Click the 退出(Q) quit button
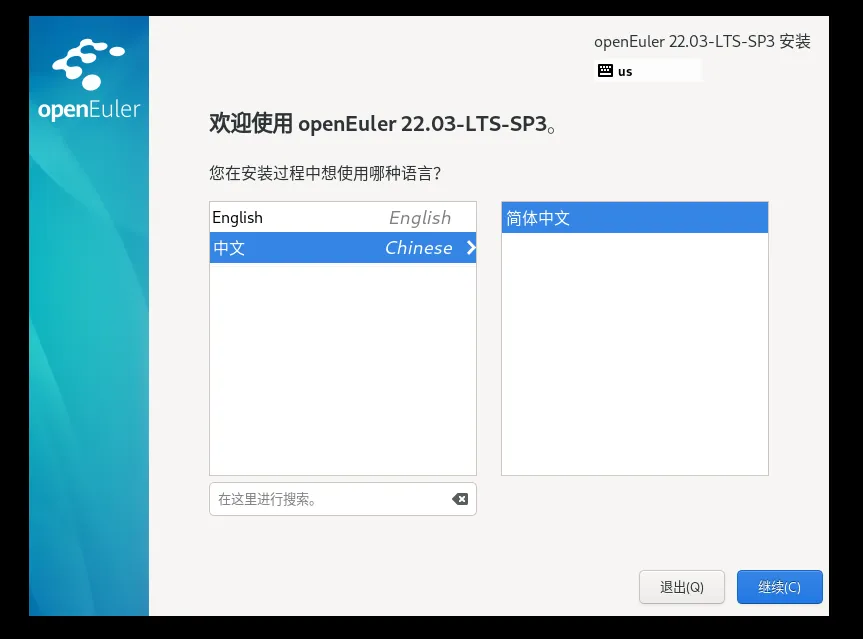The height and width of the screenshot is (639, 863). [681, 587]
